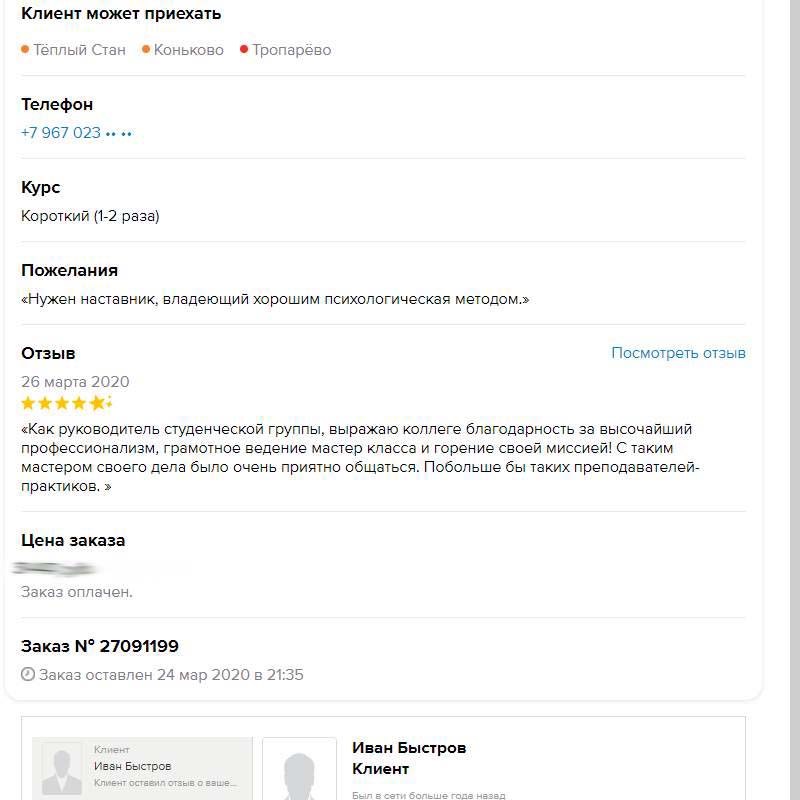Click the orange metro dot beside Тёплый Стан
800x800 pixels.
point(25,49)
